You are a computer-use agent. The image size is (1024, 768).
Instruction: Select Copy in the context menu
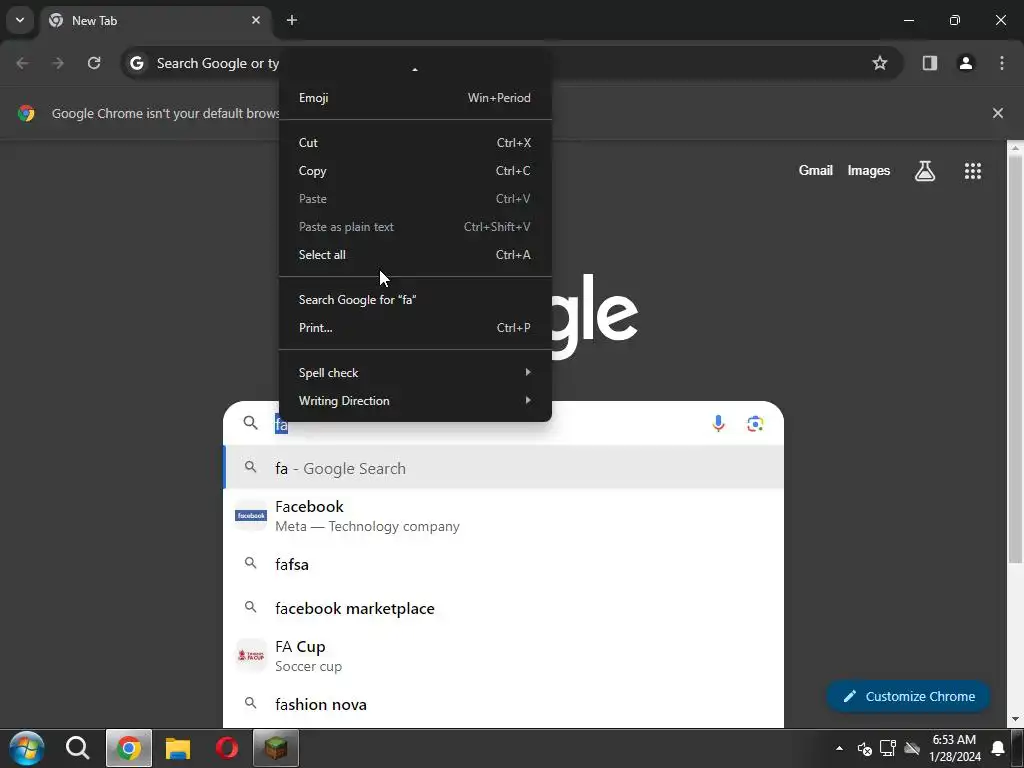415,170
